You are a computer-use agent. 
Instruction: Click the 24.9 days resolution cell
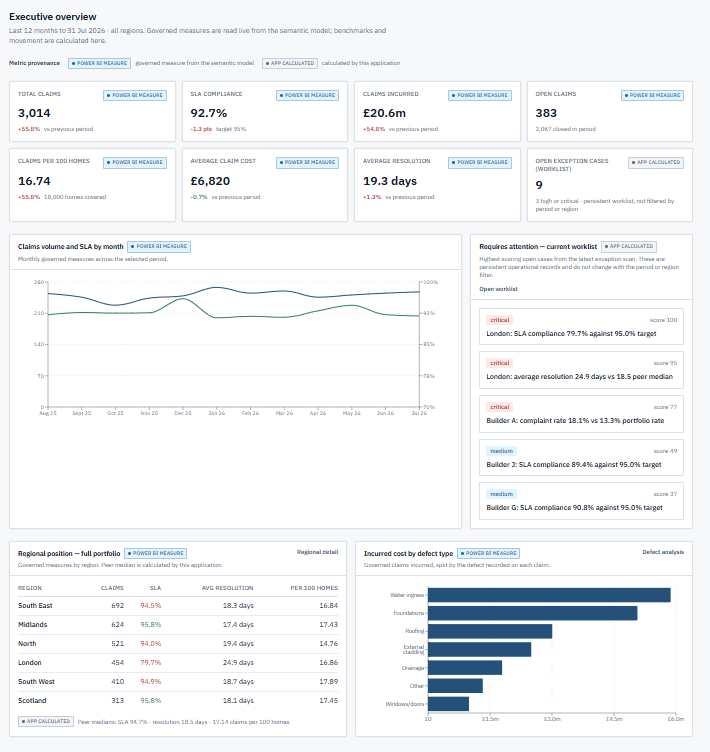click(x=238, y=663)
